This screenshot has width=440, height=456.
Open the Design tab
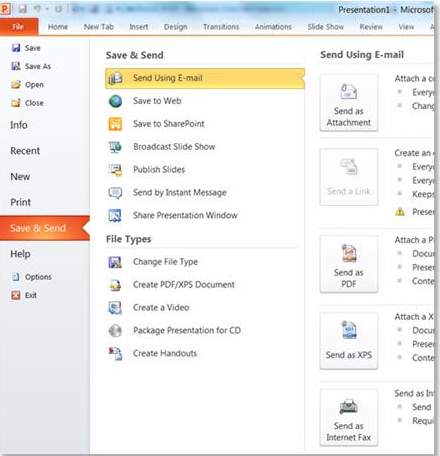click(175, 27)
